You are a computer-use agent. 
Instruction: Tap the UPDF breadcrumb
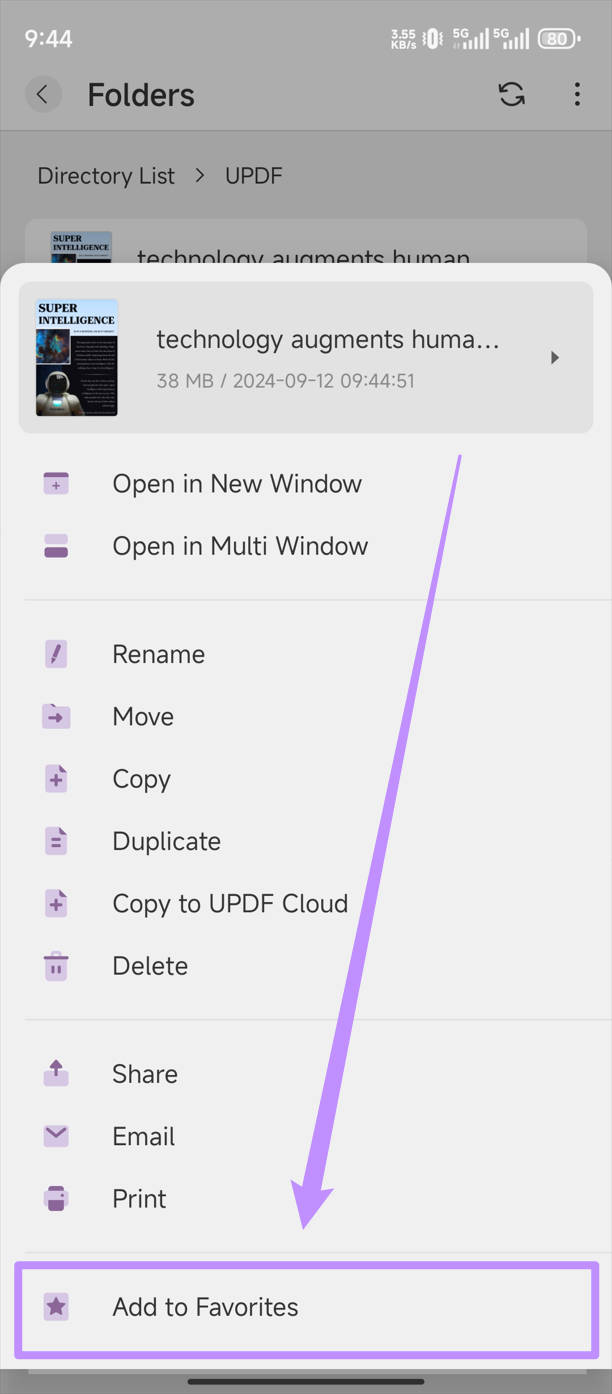click(254, 176)
